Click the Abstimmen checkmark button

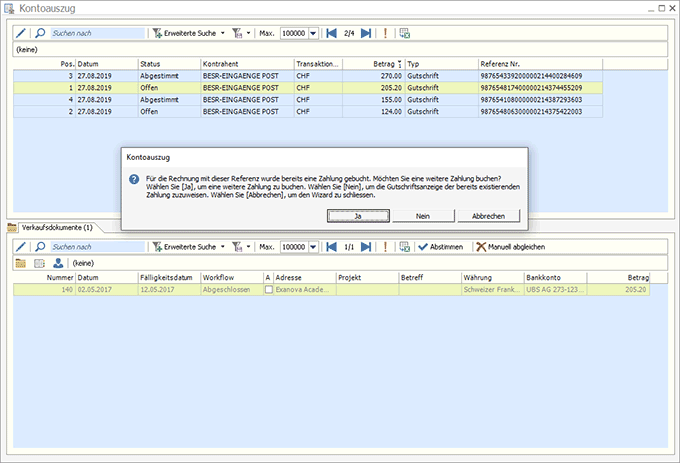tap(440, 247)
